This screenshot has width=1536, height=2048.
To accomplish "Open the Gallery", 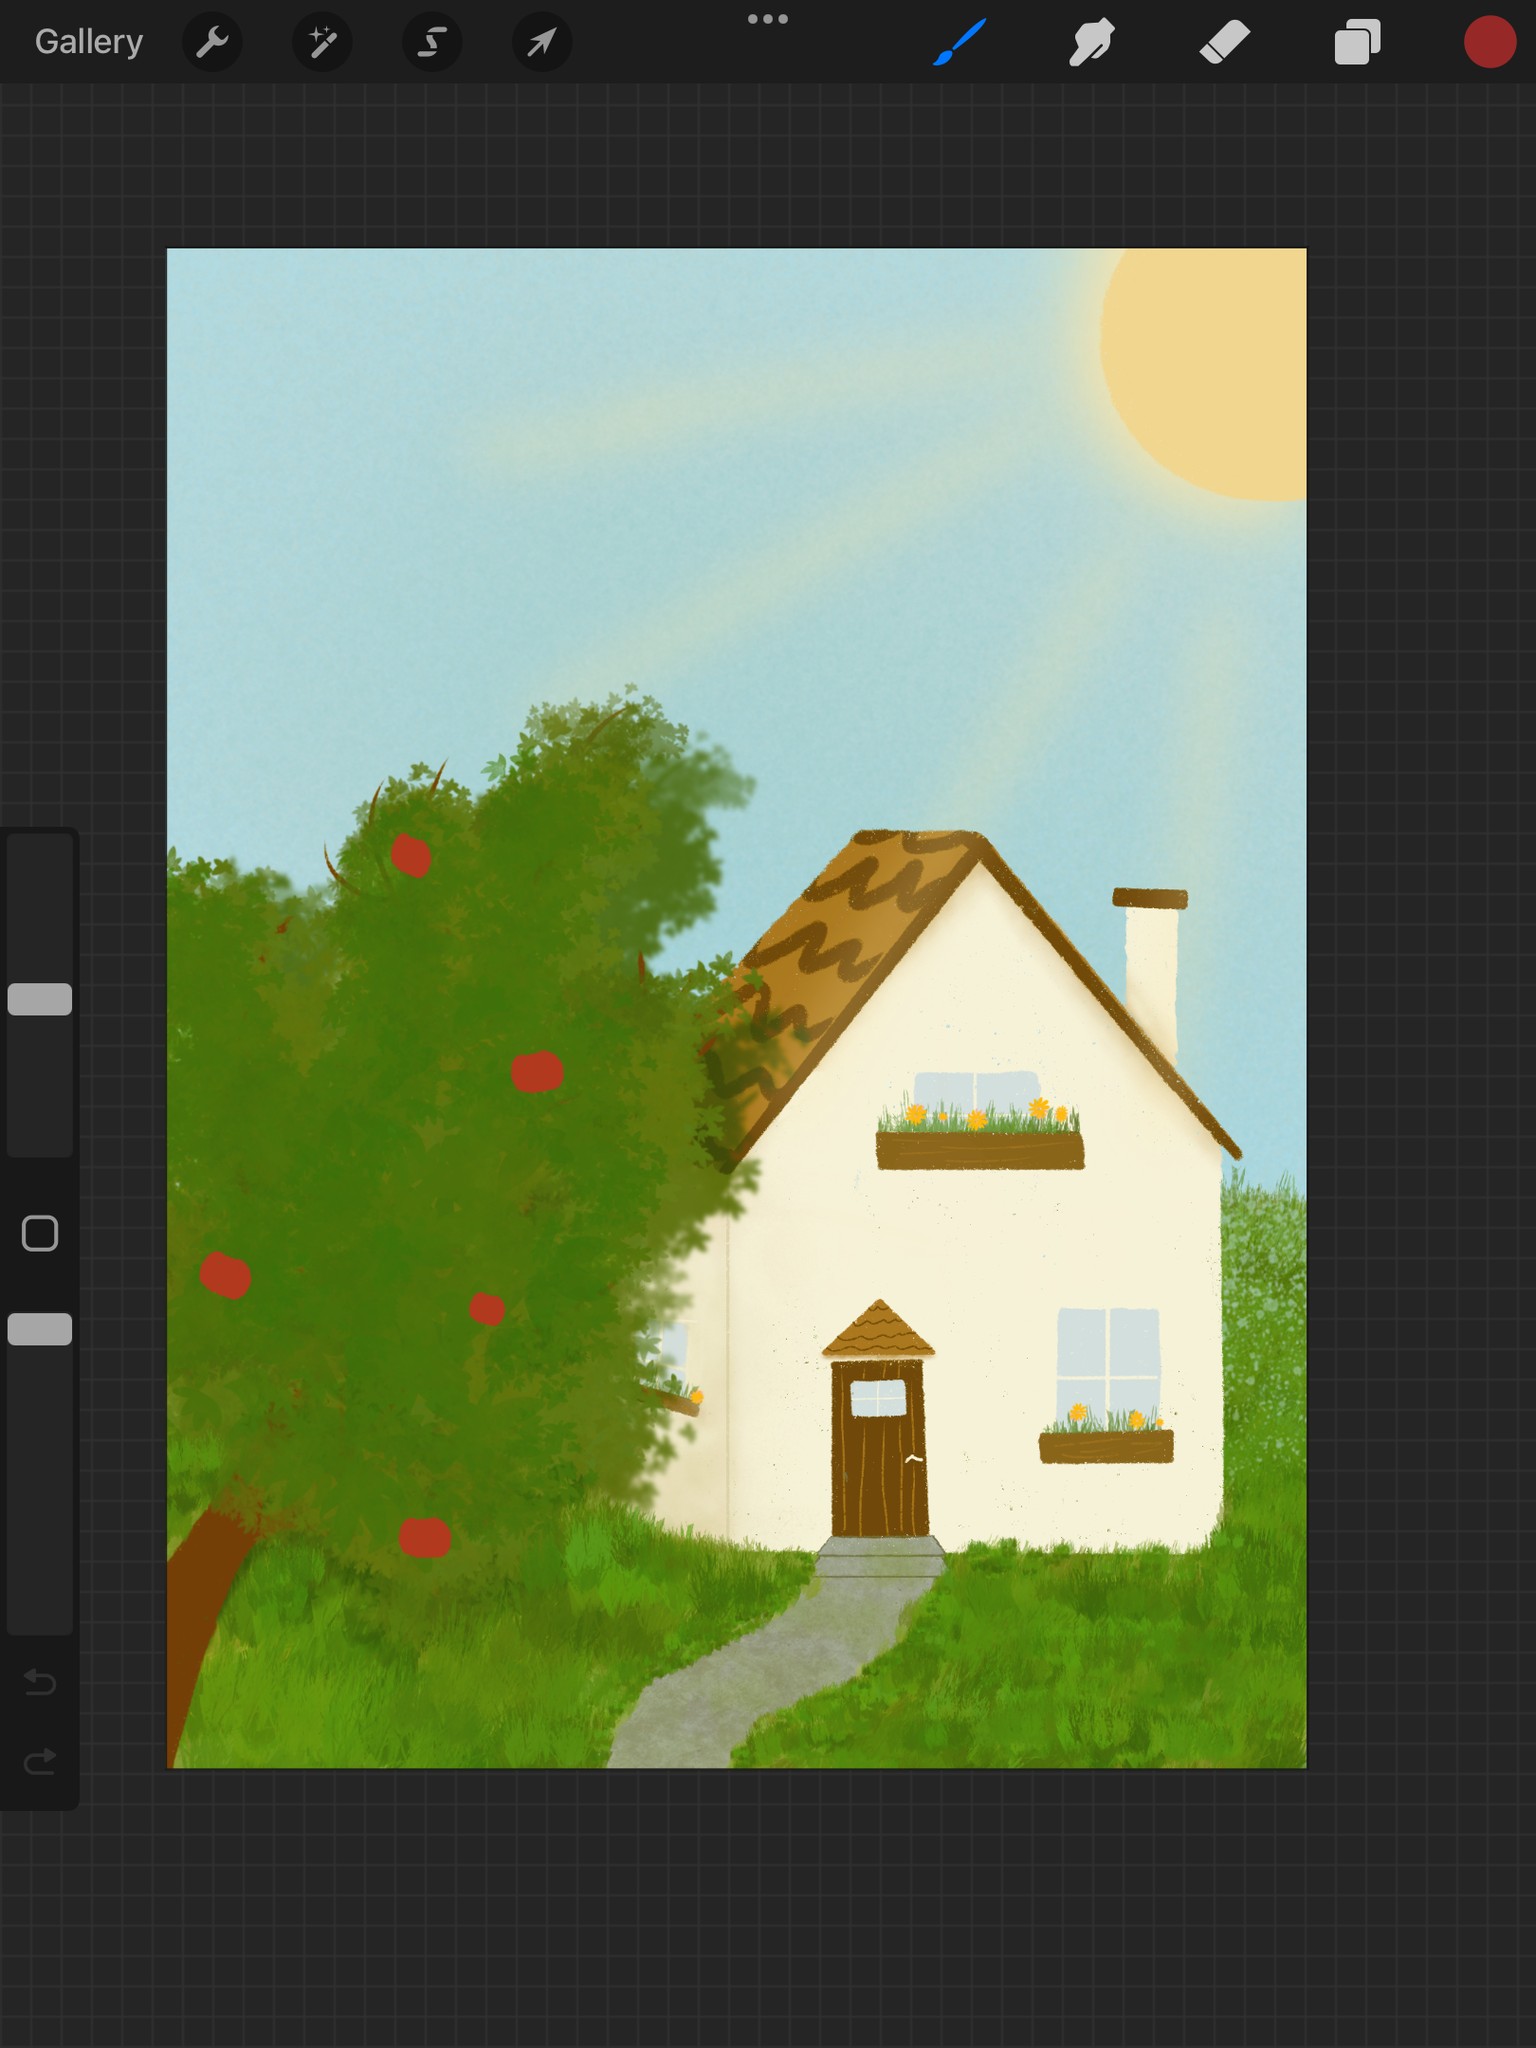I will pos(89,42).
